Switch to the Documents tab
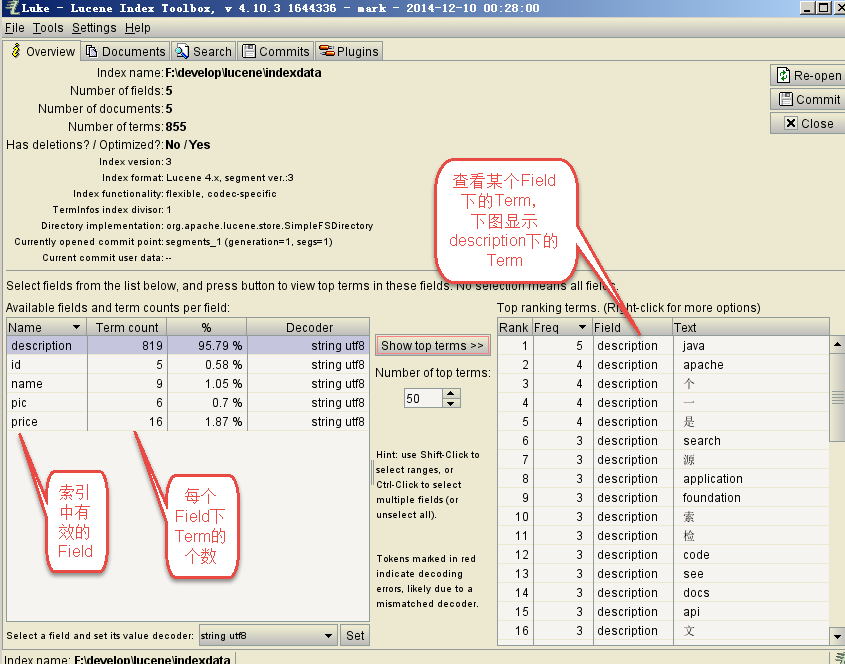 click(x=126, y=51)
